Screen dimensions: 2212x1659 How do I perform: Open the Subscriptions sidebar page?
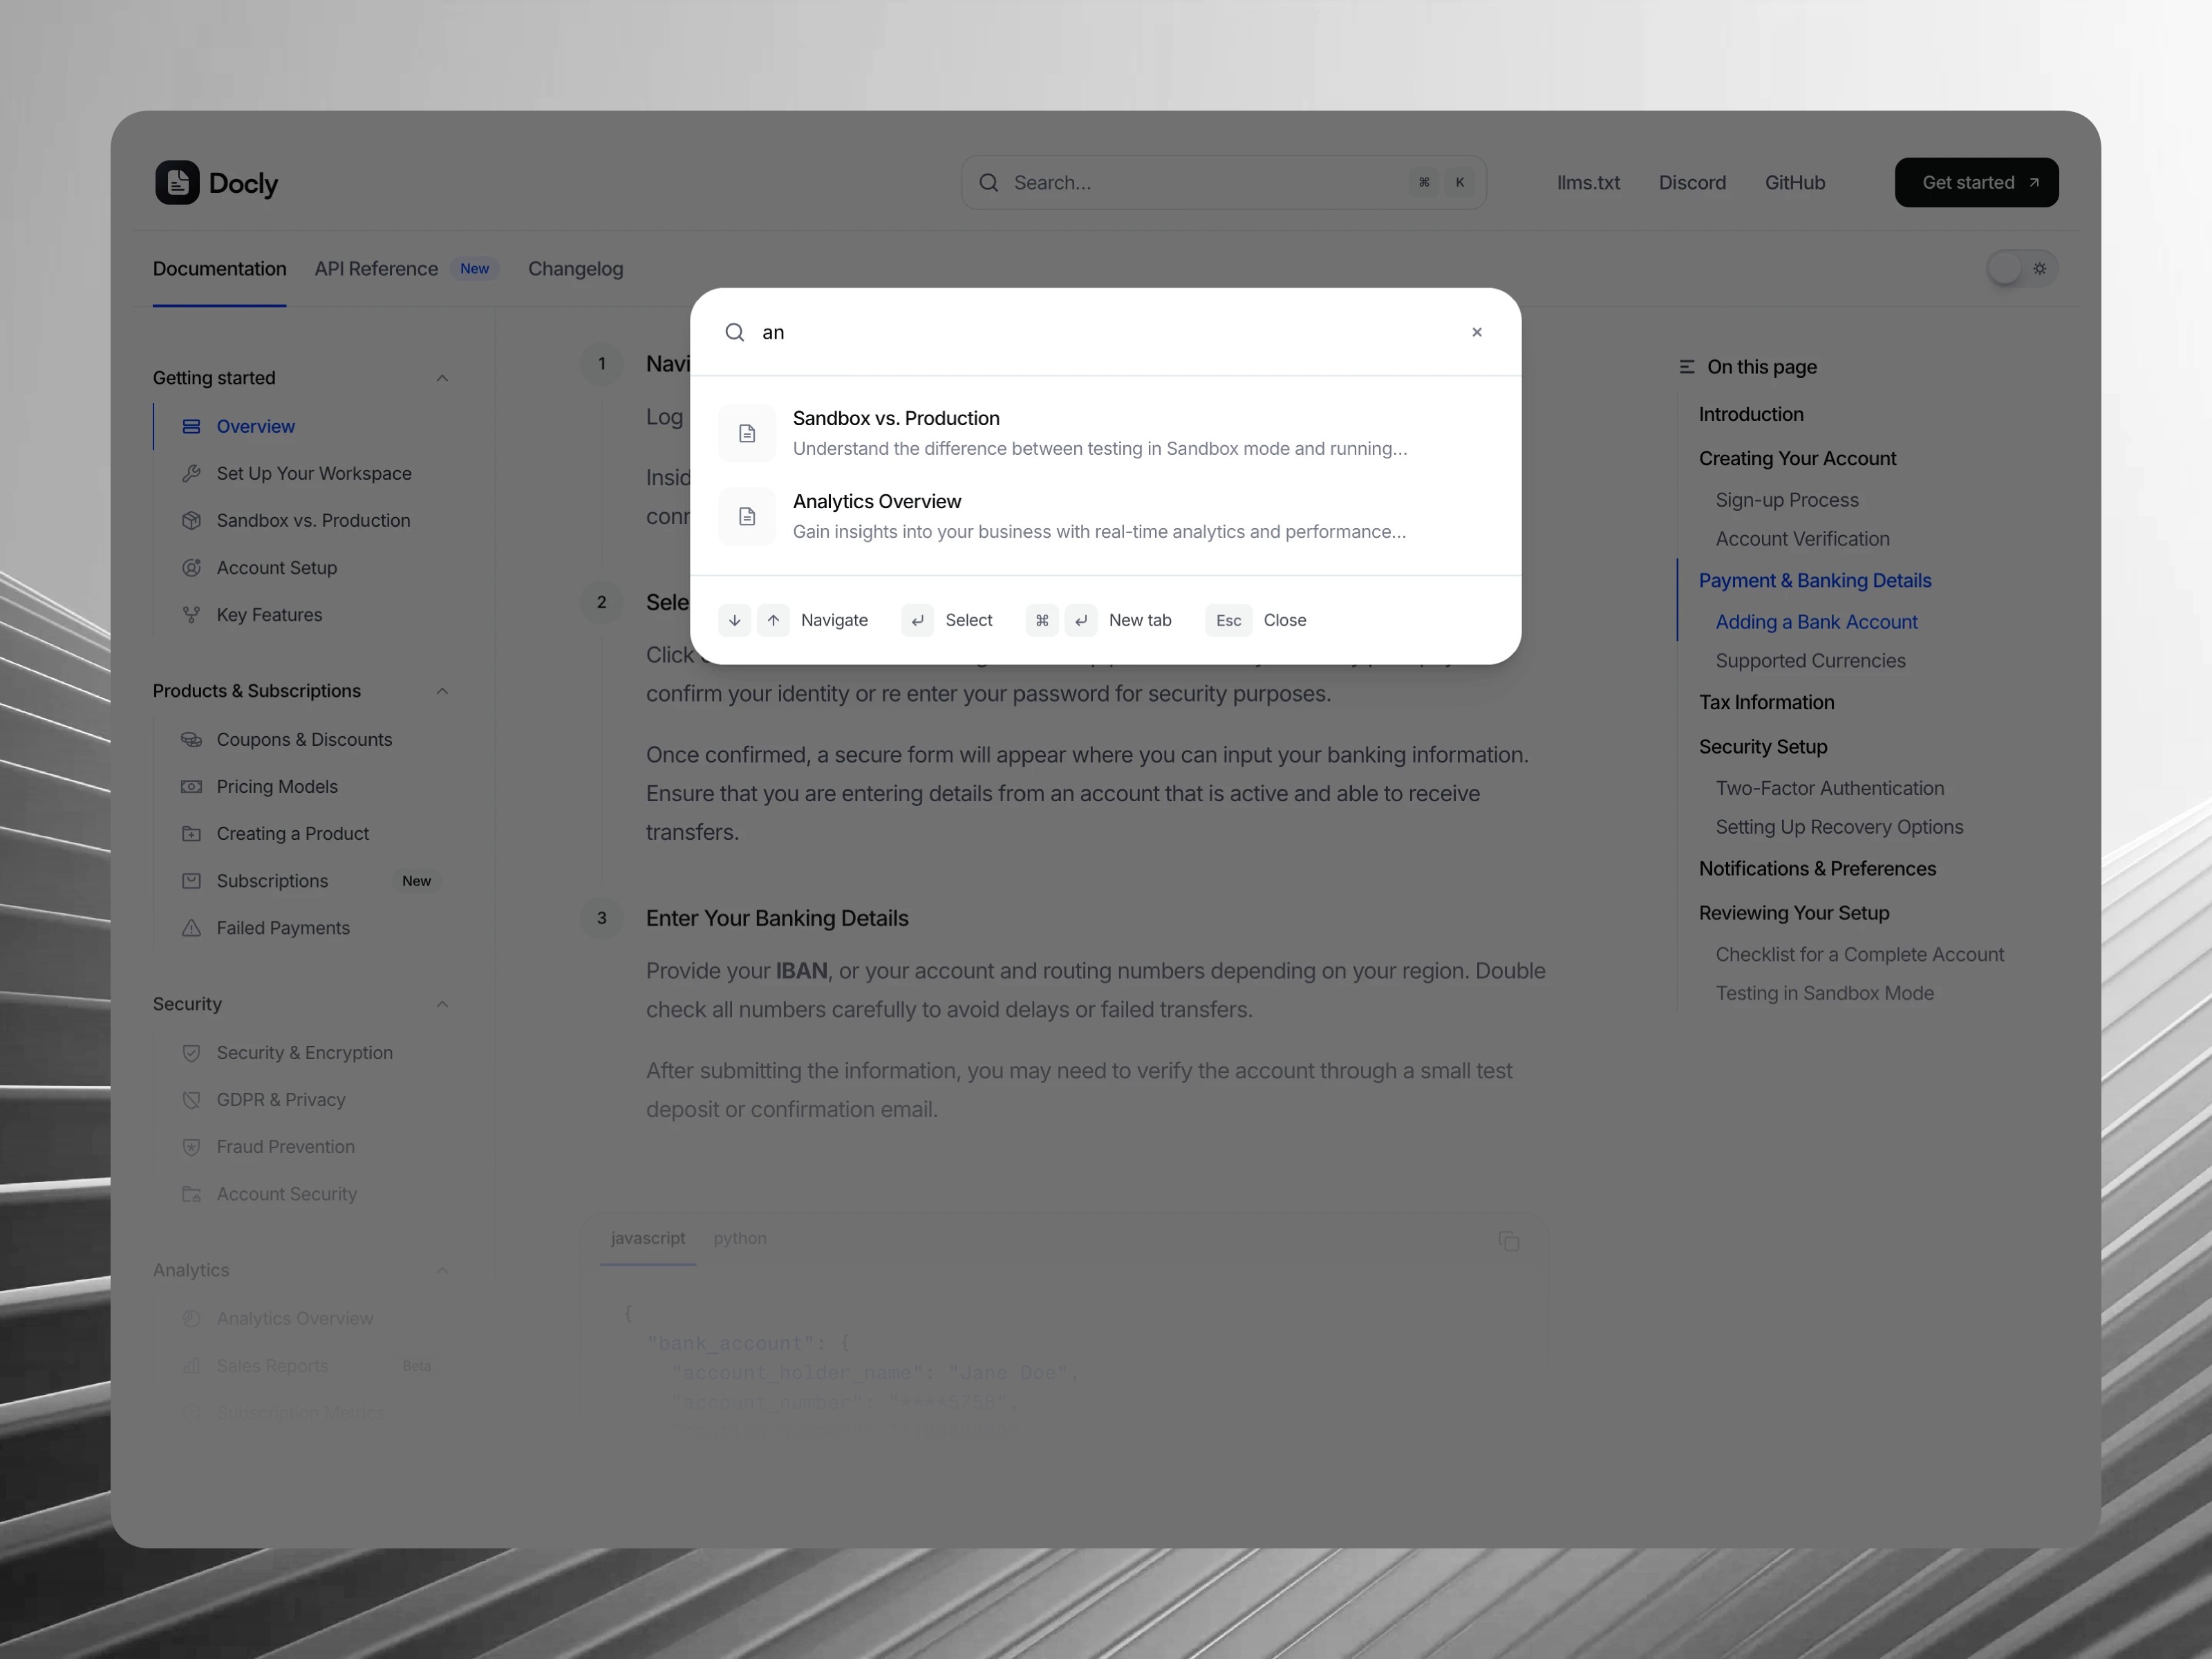pyautogui.click(x=272, y=881)
